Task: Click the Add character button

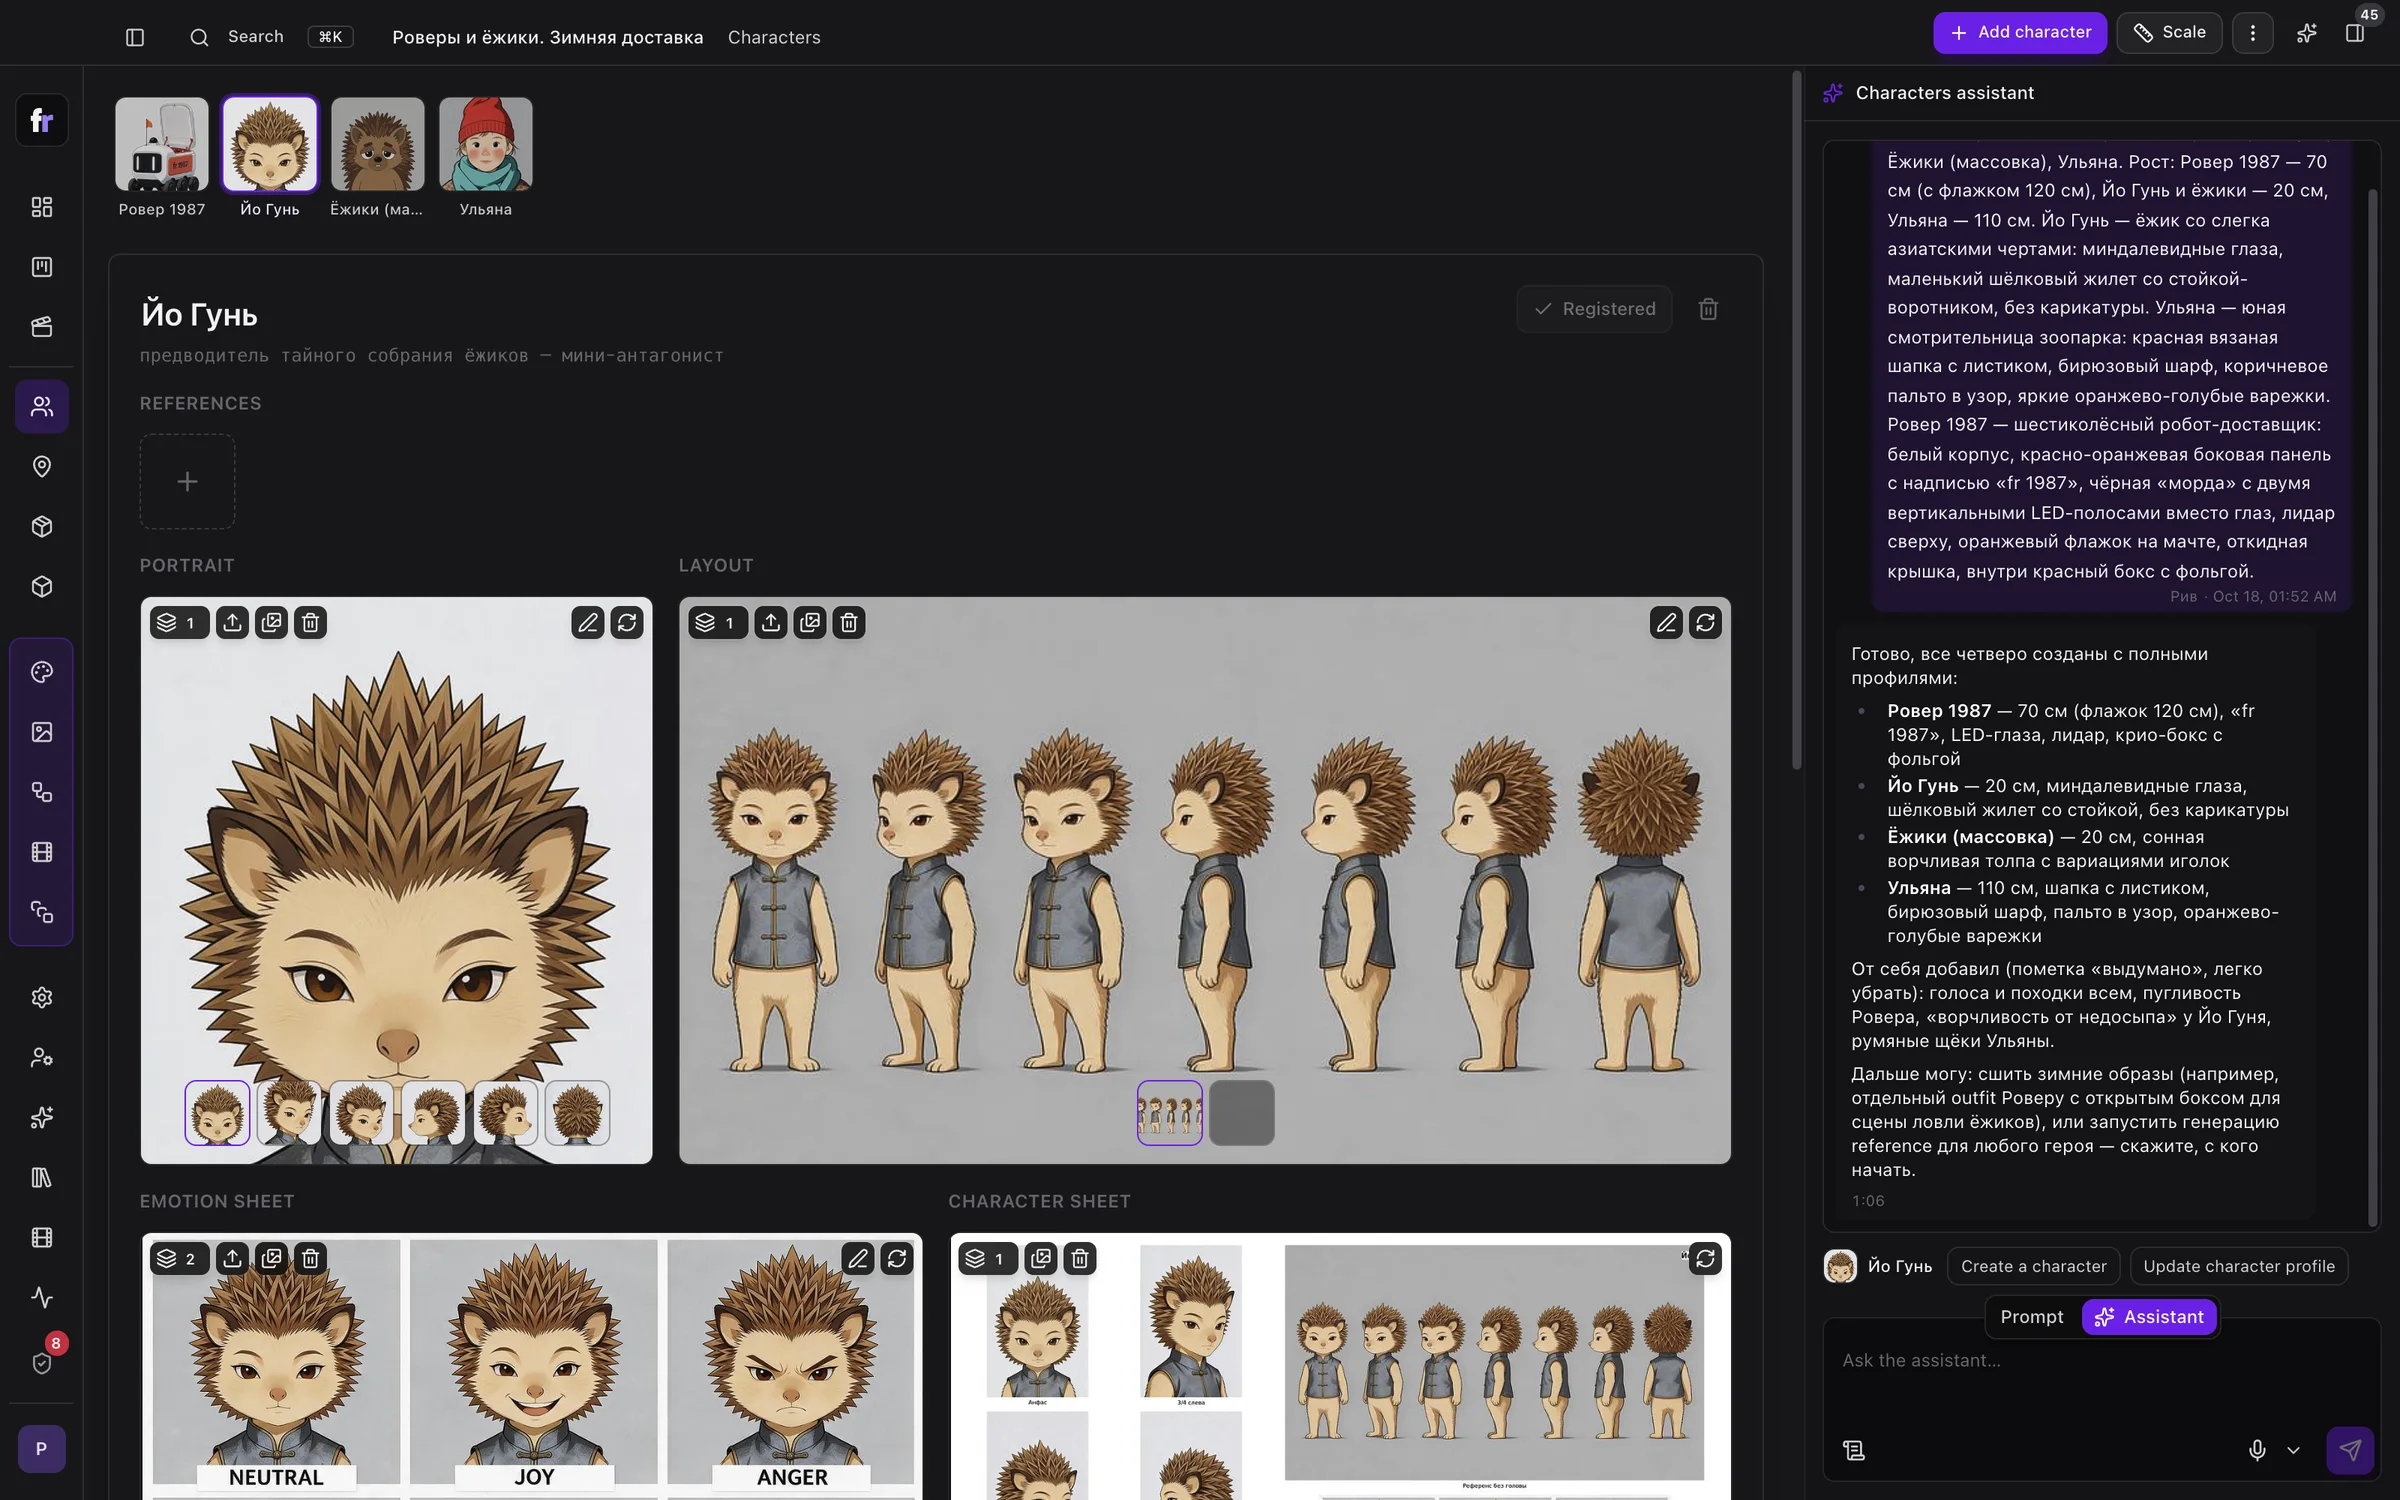Action: pos(2020,33)
